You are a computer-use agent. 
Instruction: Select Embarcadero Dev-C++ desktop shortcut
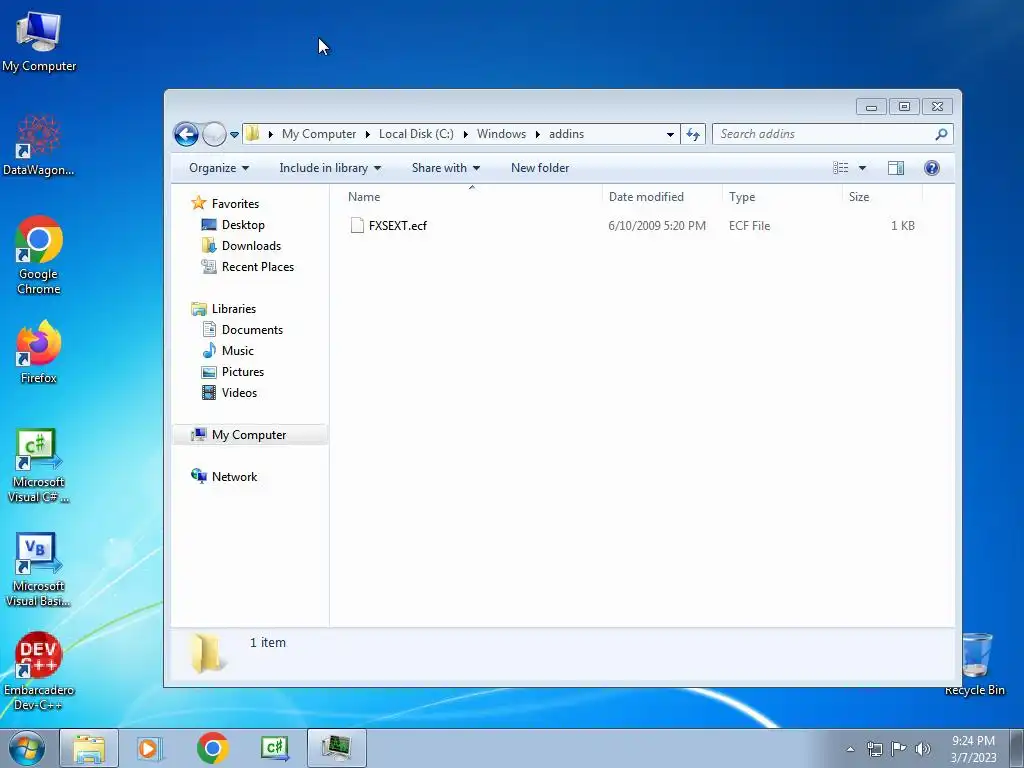click(x=39, y=671)
